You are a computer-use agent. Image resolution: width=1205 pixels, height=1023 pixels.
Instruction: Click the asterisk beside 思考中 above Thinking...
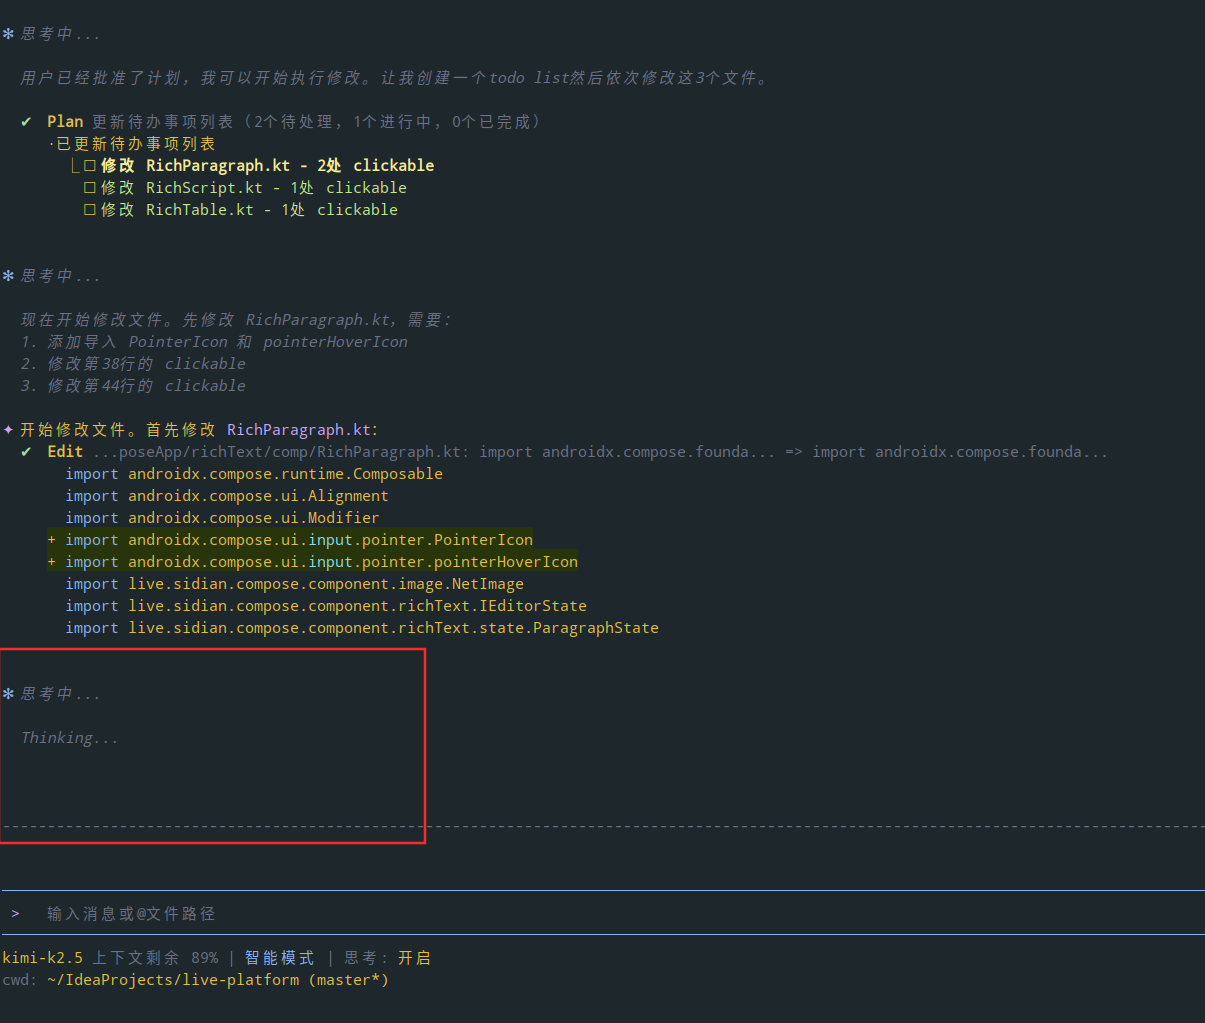(8, 694)
